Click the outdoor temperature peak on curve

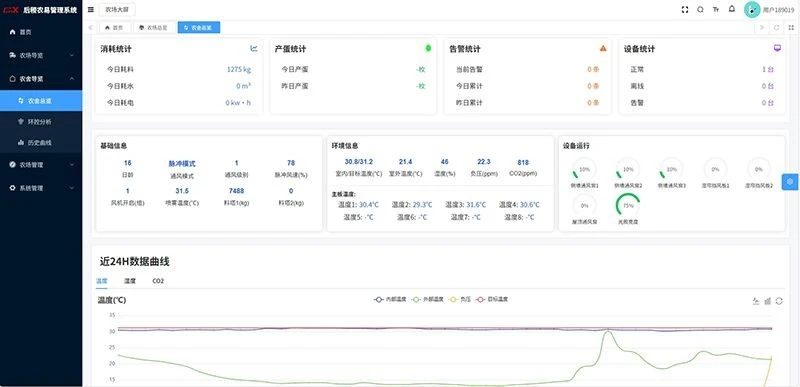click(608, 332)
